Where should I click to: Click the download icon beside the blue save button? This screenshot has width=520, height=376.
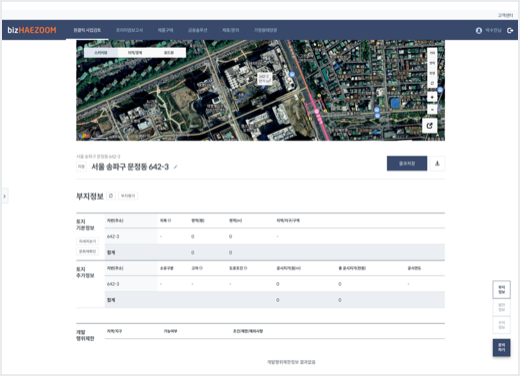pyautogui.click(x=437, y=163)
